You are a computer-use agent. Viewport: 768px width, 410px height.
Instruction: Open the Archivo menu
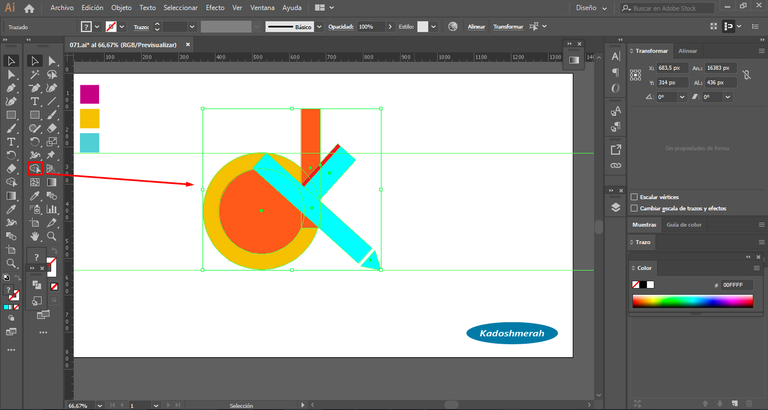click(x=62, y=8)
